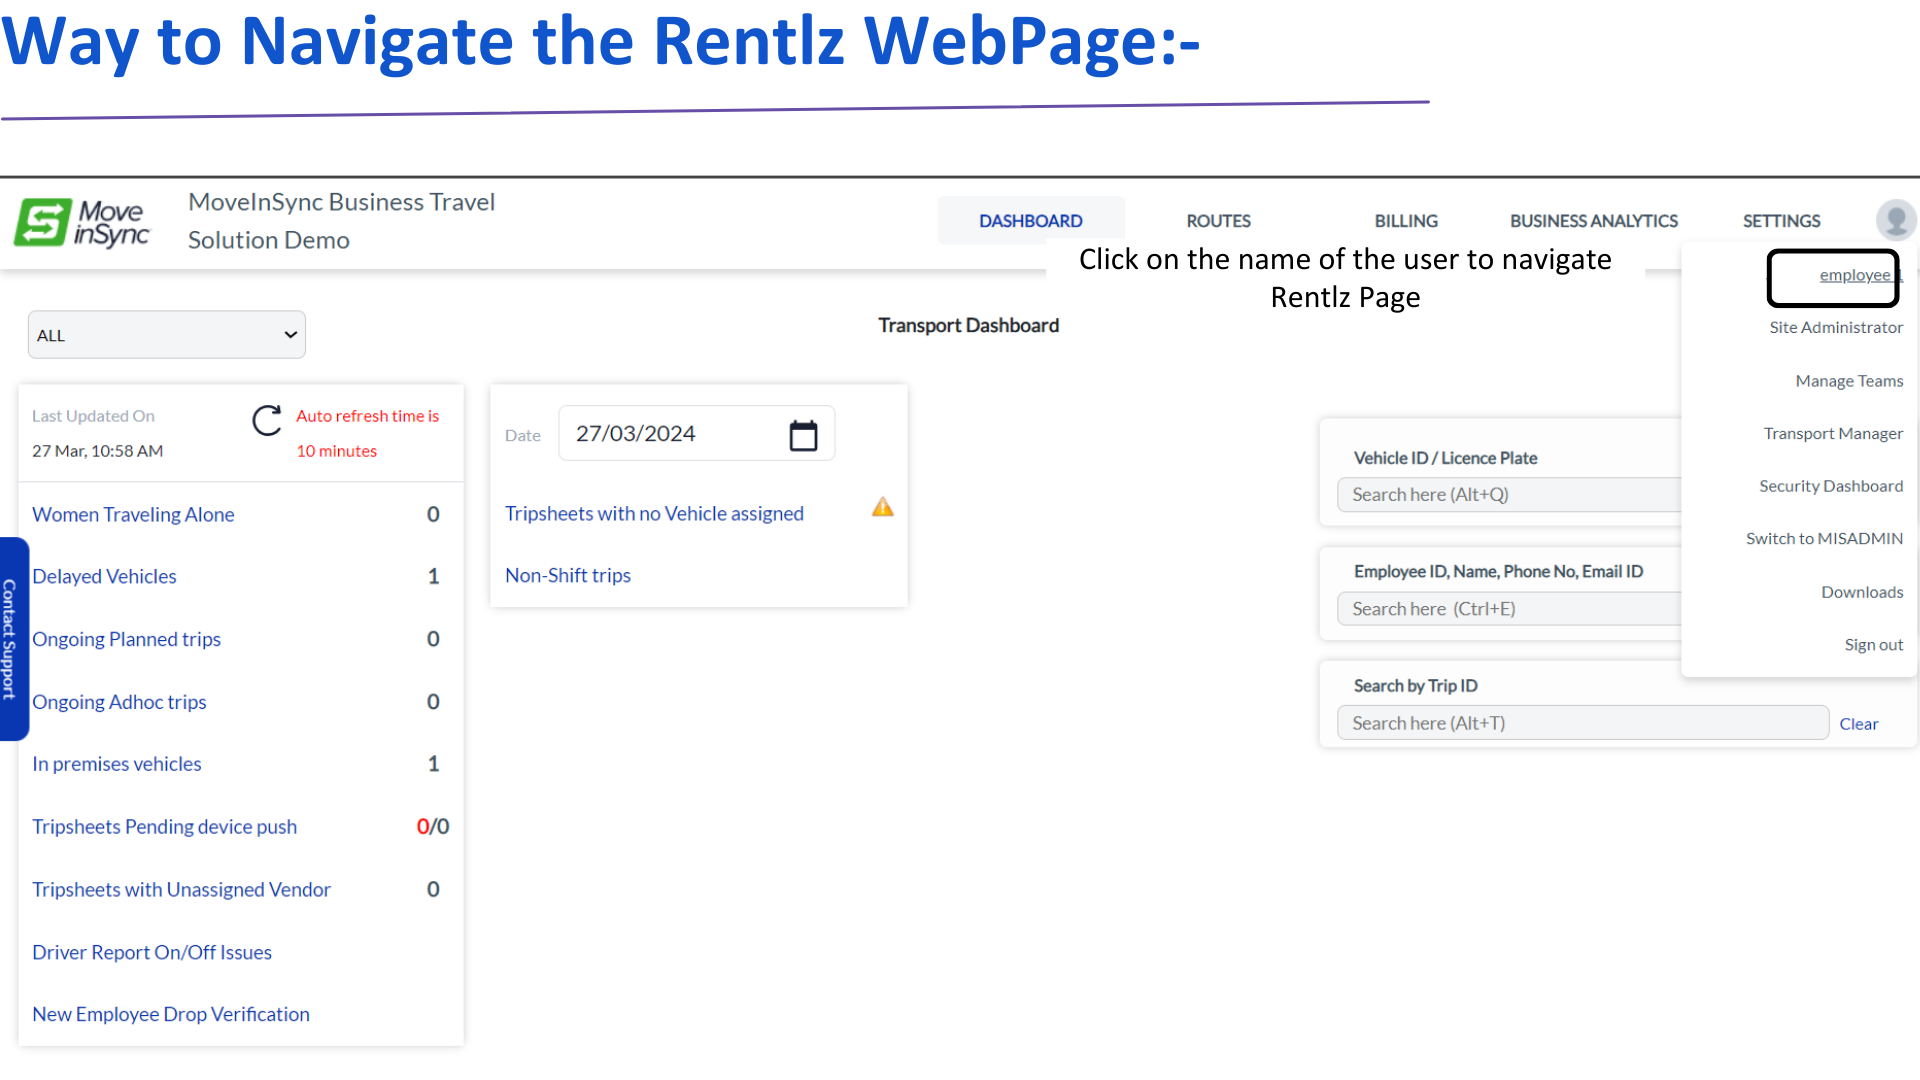This screenshot has height=1080, width=1920.
Task: Open the Settings tab
Action: click(x=1781, y=221)
